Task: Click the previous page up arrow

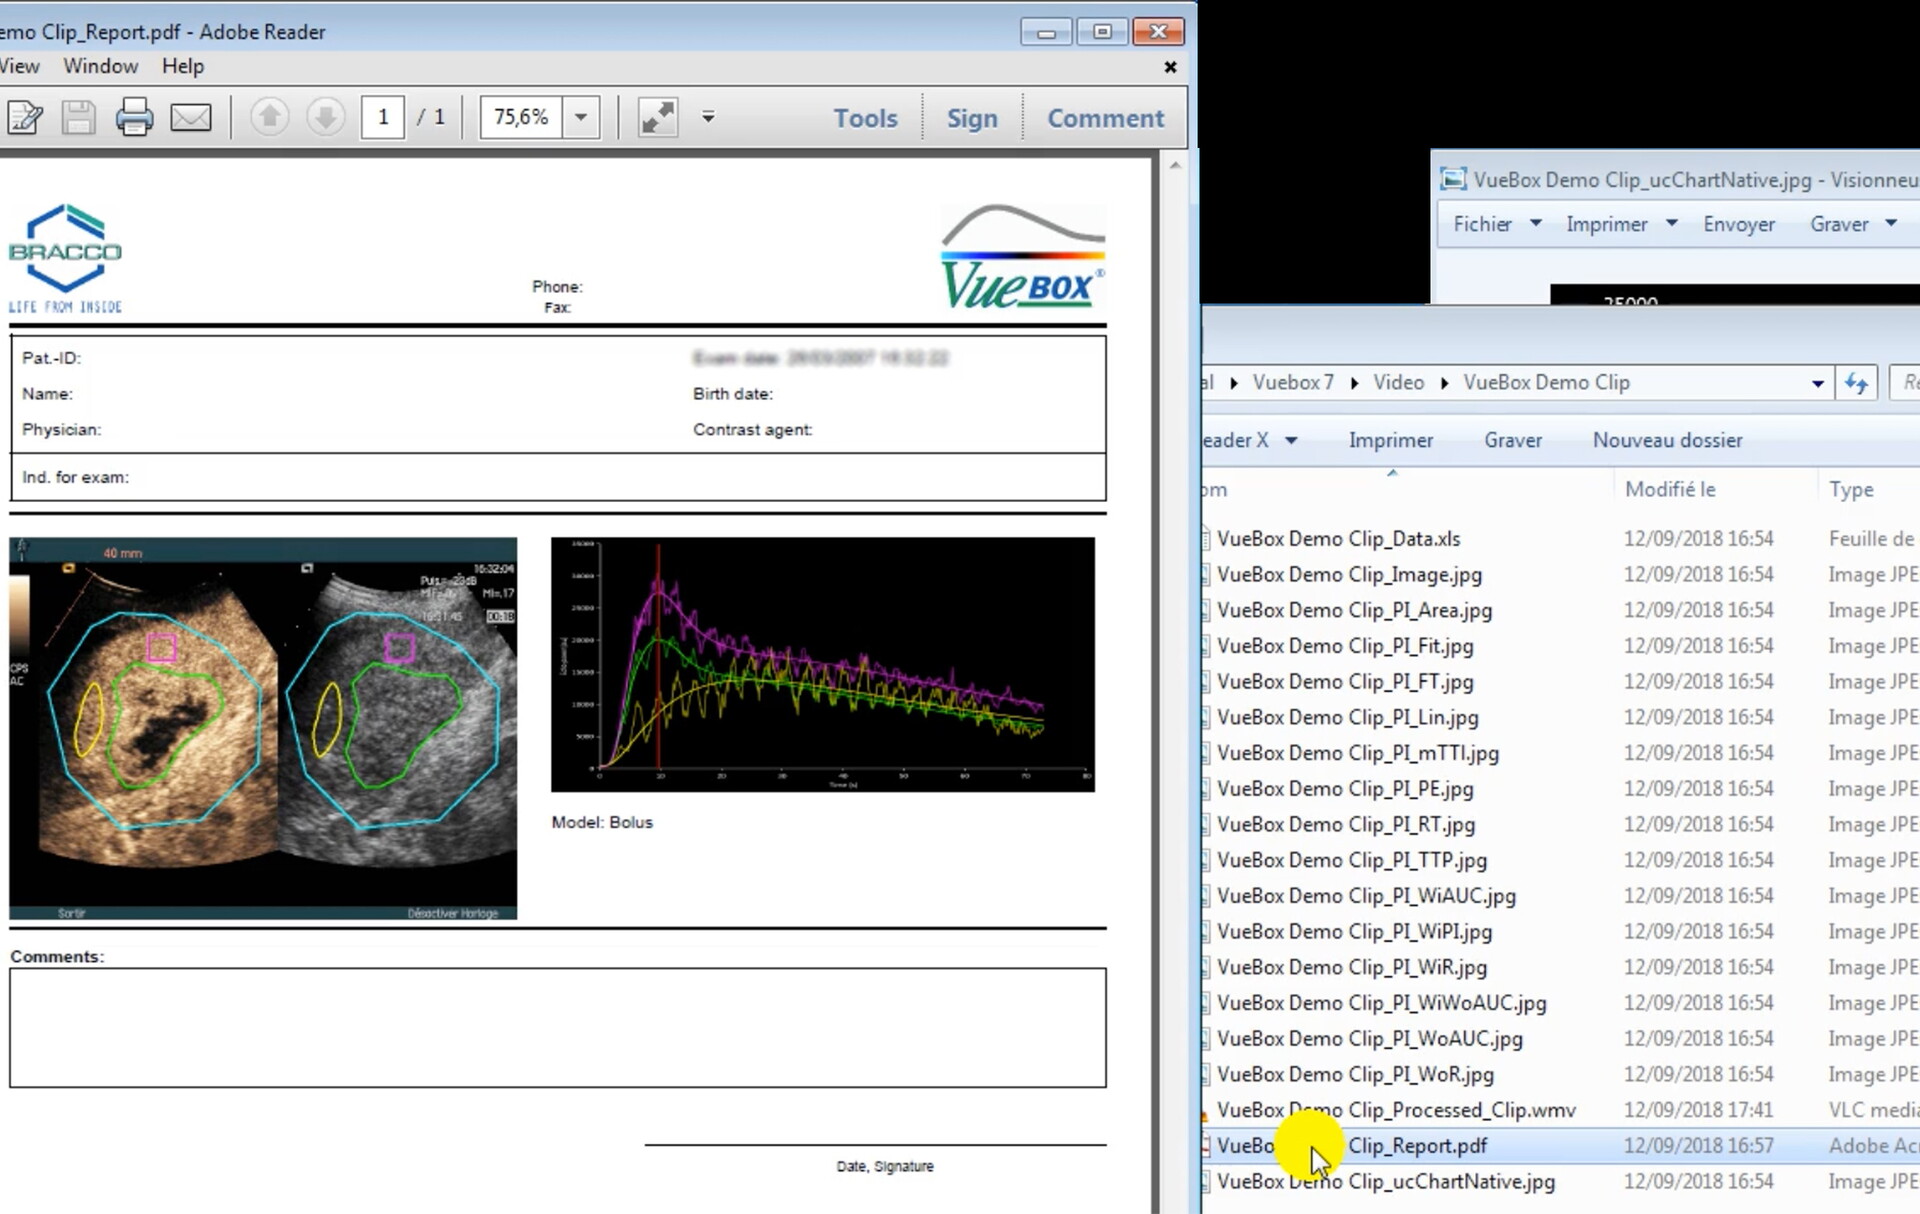Action: tap(269, 118)
